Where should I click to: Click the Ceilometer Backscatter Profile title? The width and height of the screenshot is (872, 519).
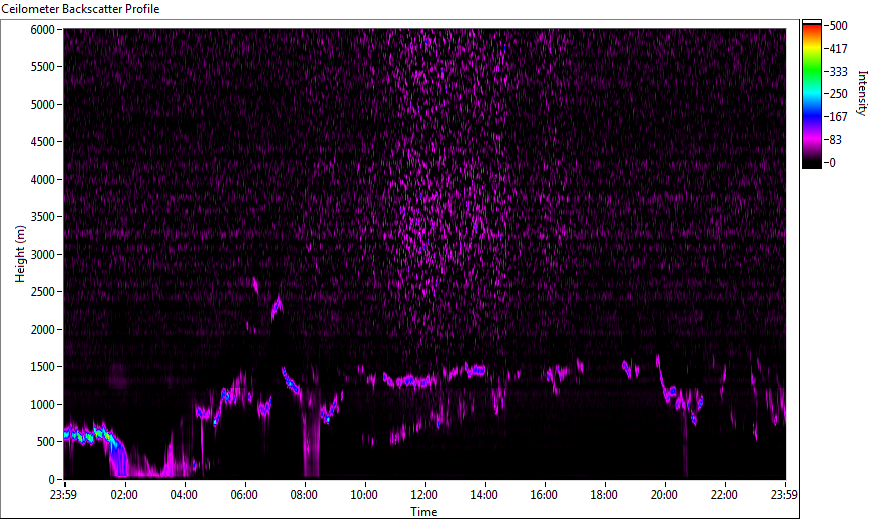point(80,9)
